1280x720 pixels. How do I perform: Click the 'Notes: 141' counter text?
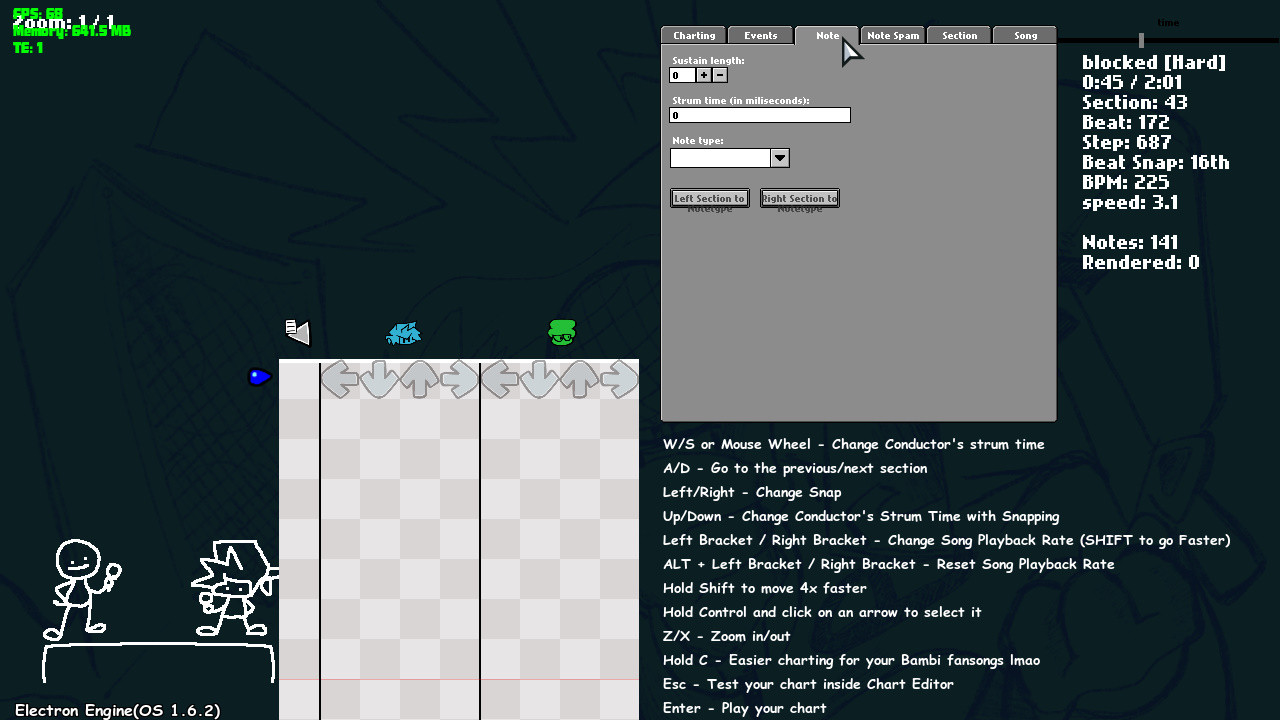[x=1130, y=242]
